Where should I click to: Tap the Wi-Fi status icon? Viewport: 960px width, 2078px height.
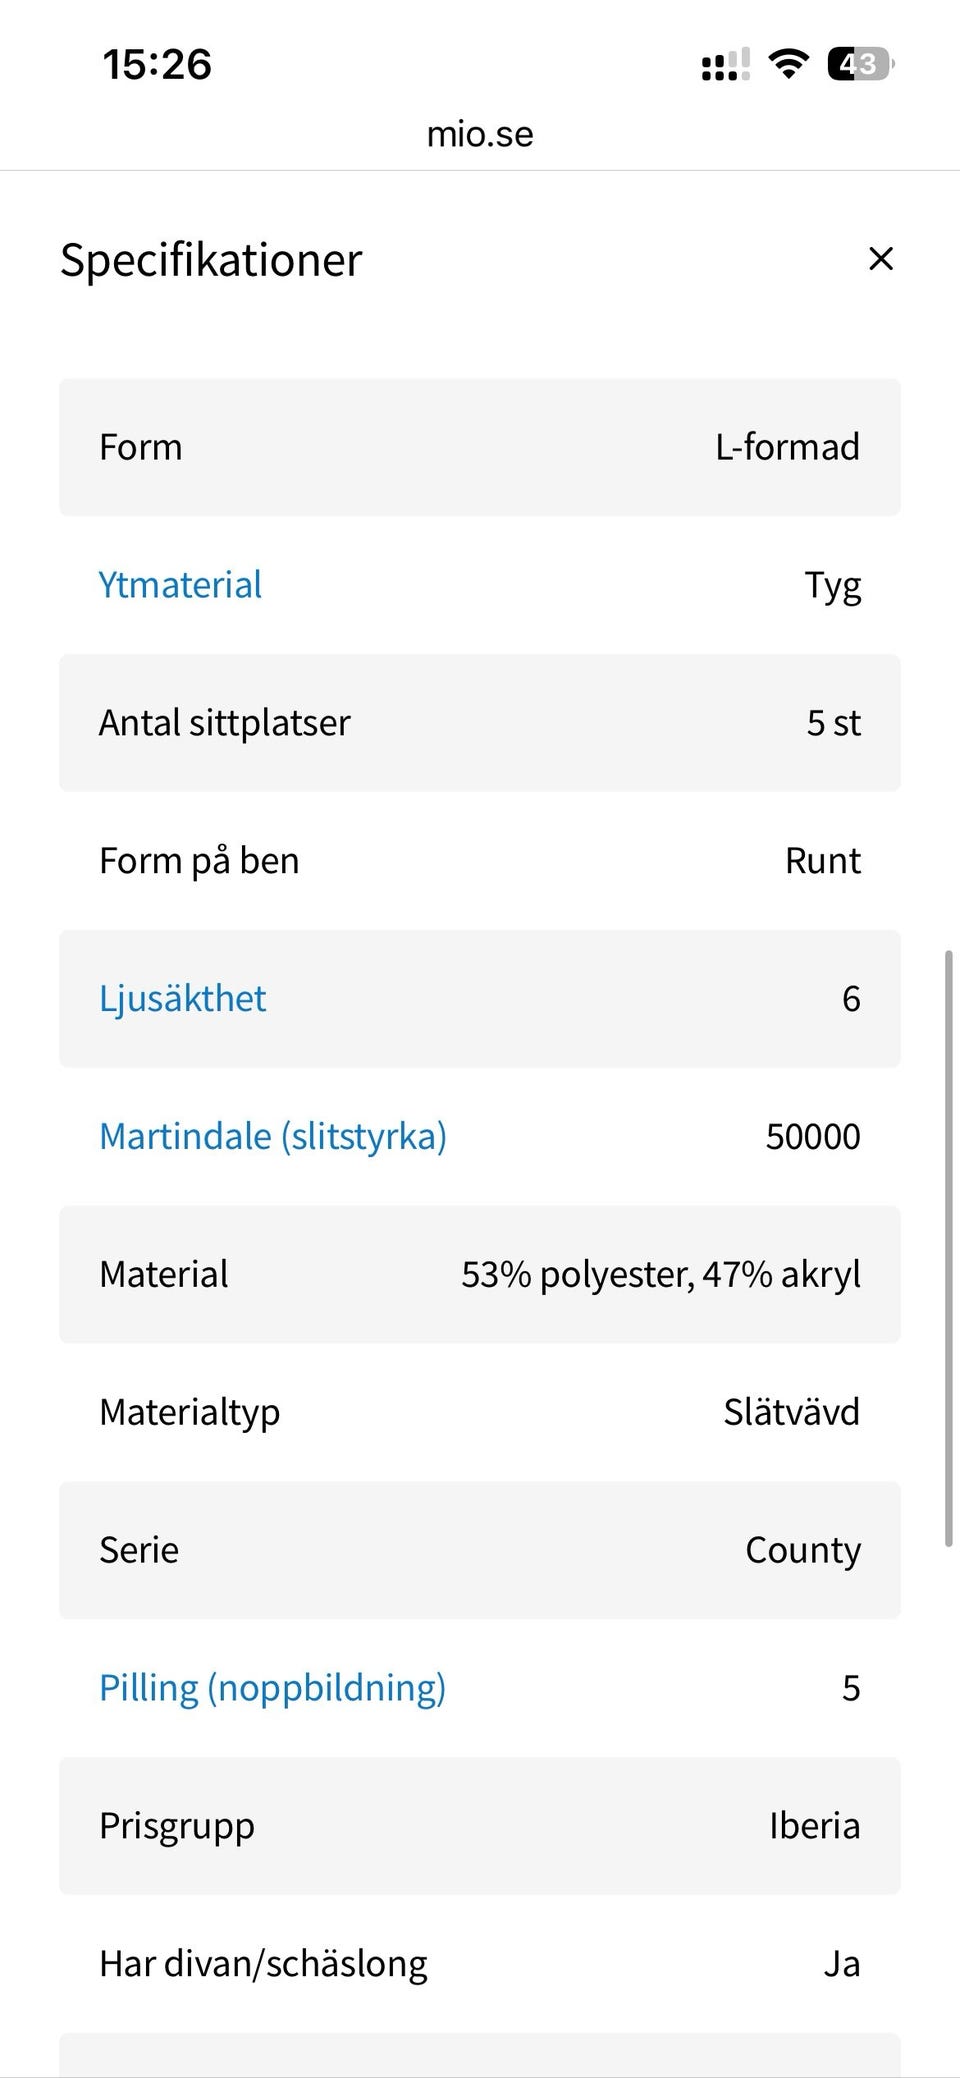click(x=788, y=65)
